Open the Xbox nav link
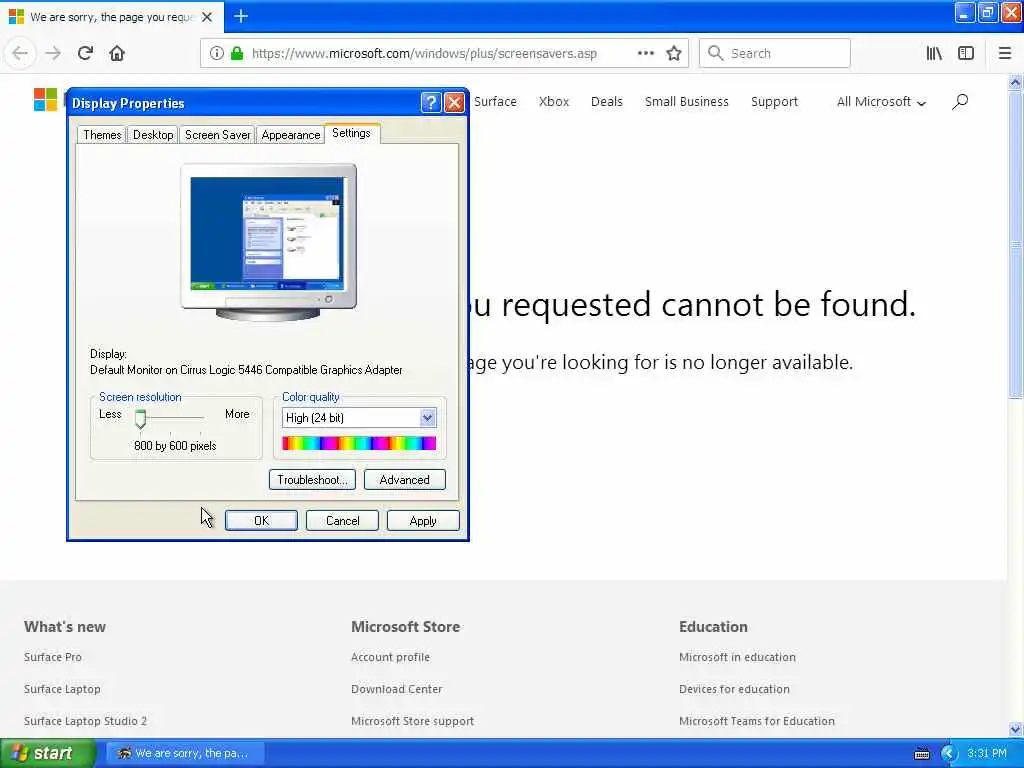Image resolution: width=1024 pixels, height=768 pixels. click(554, 102)
